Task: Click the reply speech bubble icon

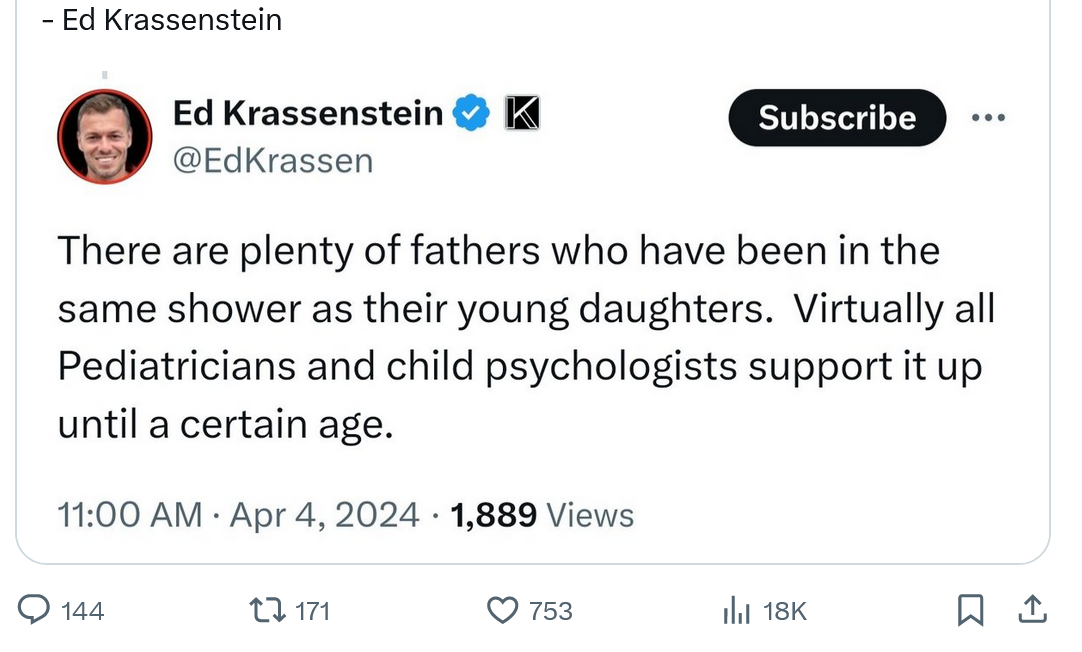Action: click(35, 609)
